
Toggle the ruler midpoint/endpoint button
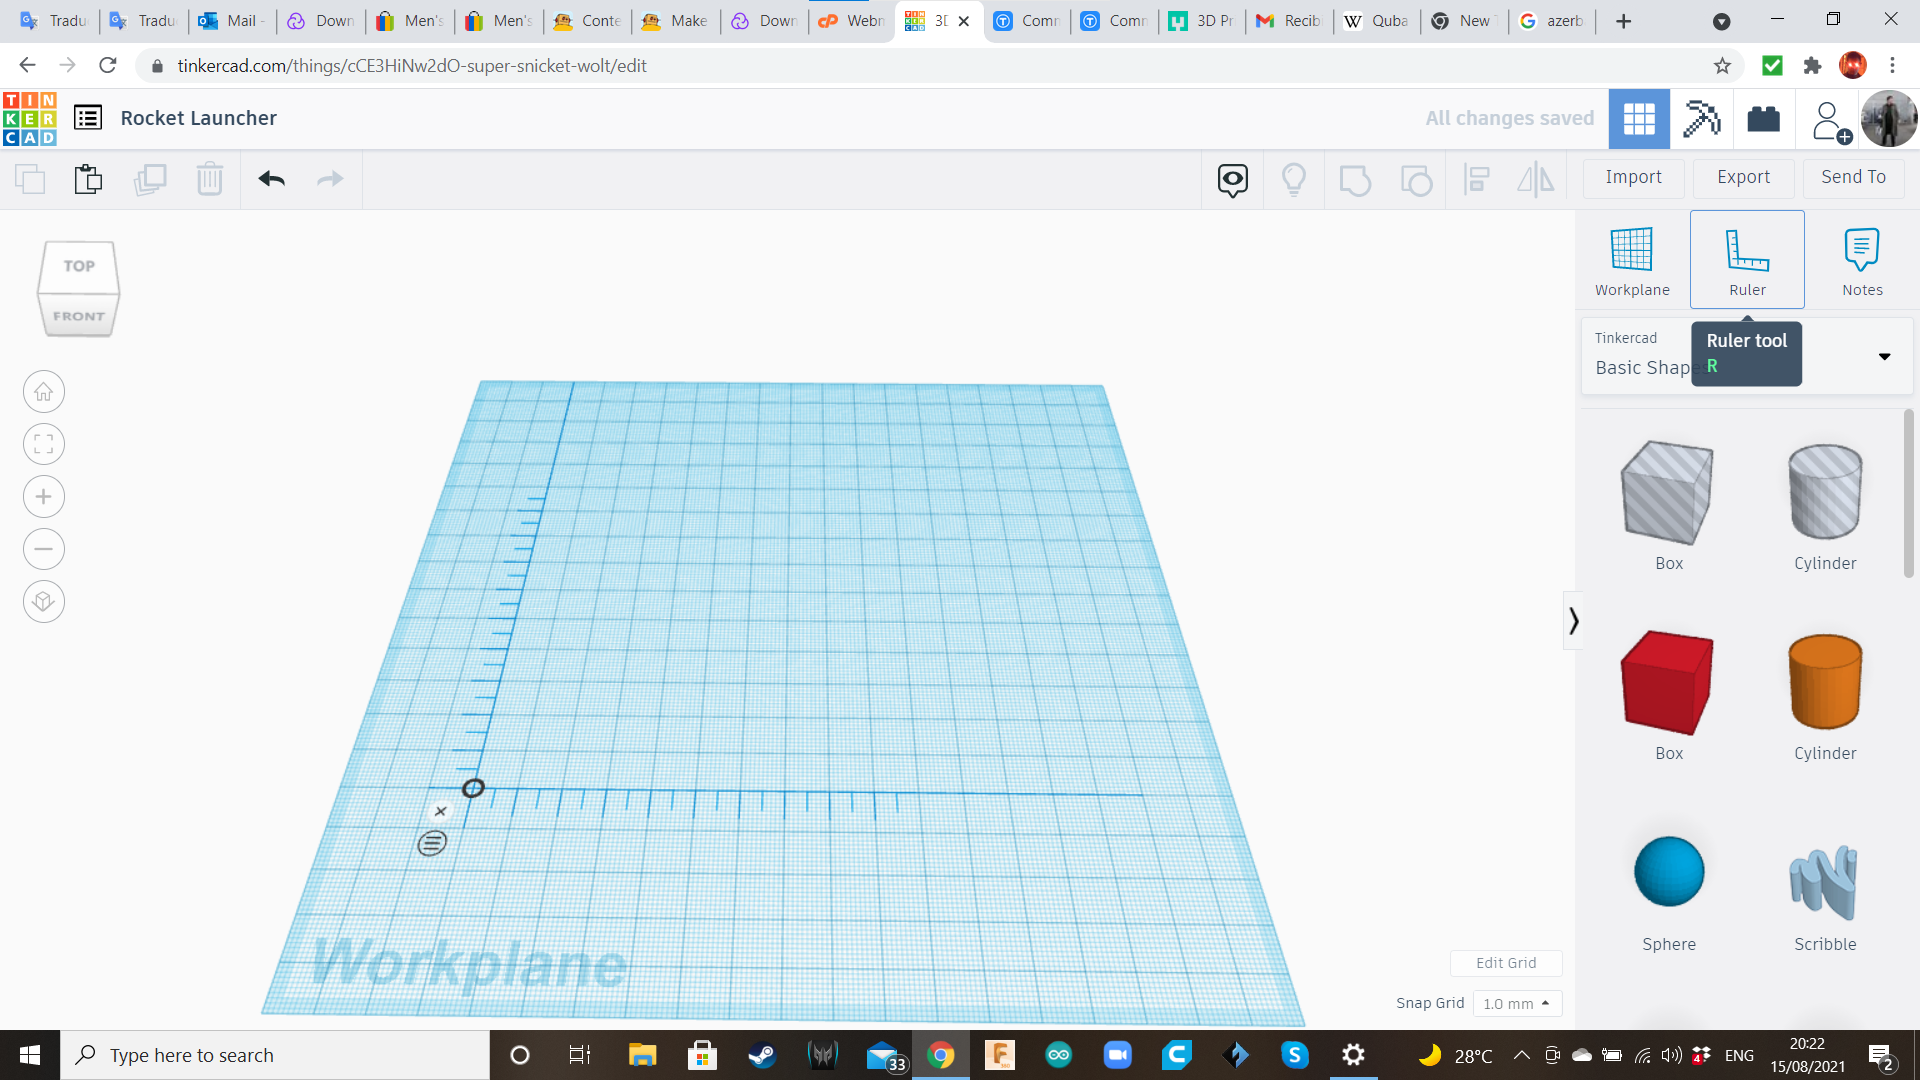432,843
